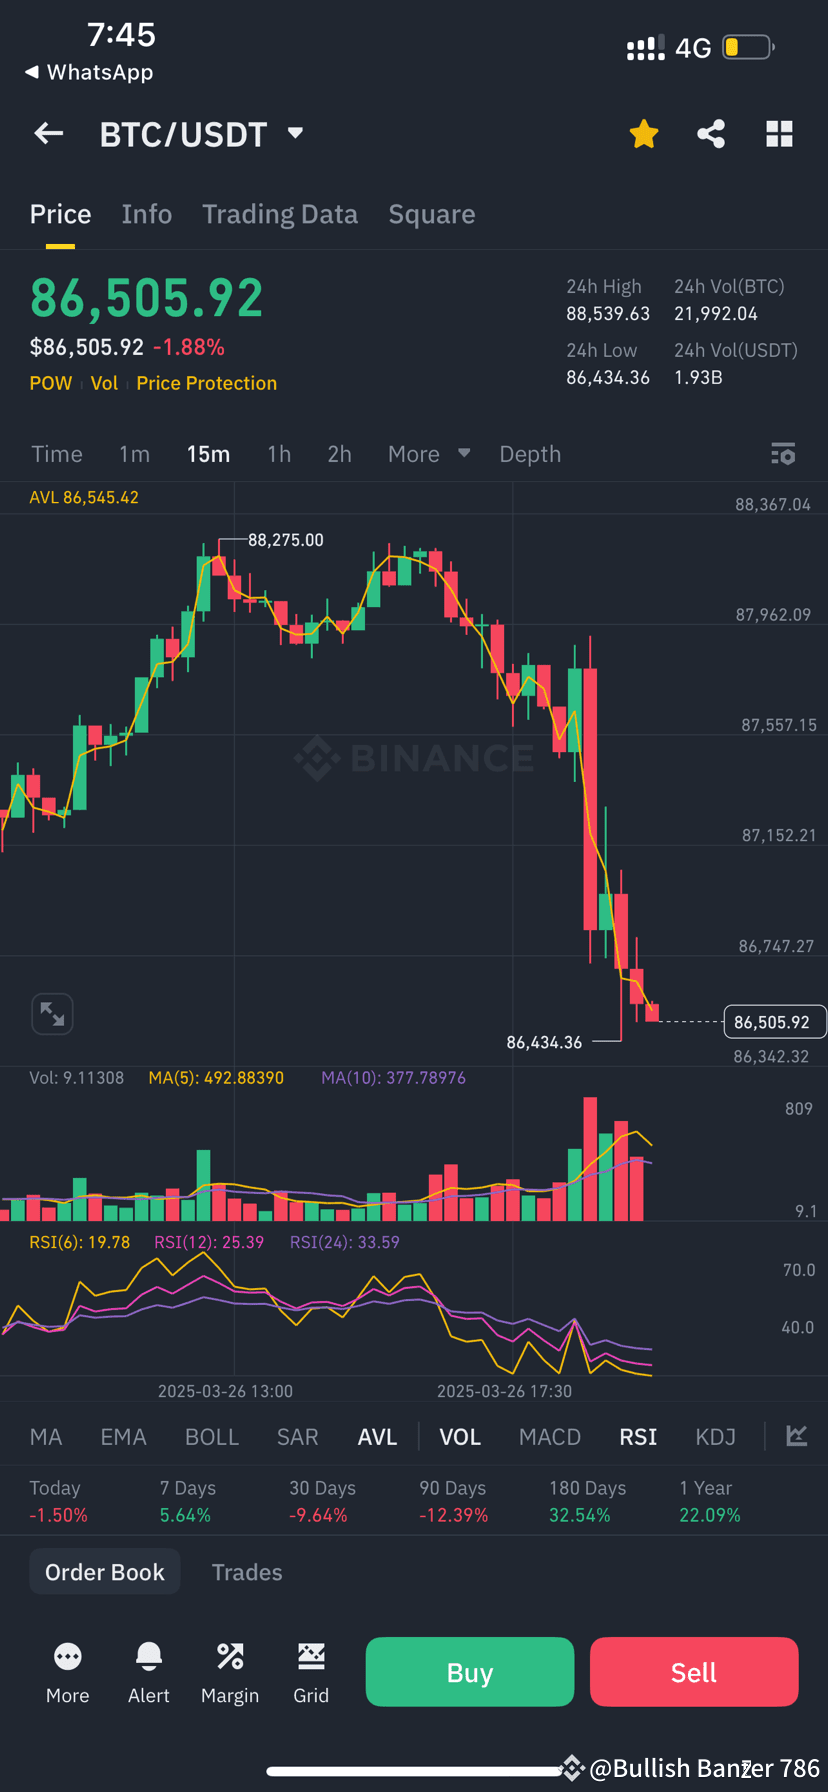Set a price Alert
828x1792 pixels.
coord(148,1672)
